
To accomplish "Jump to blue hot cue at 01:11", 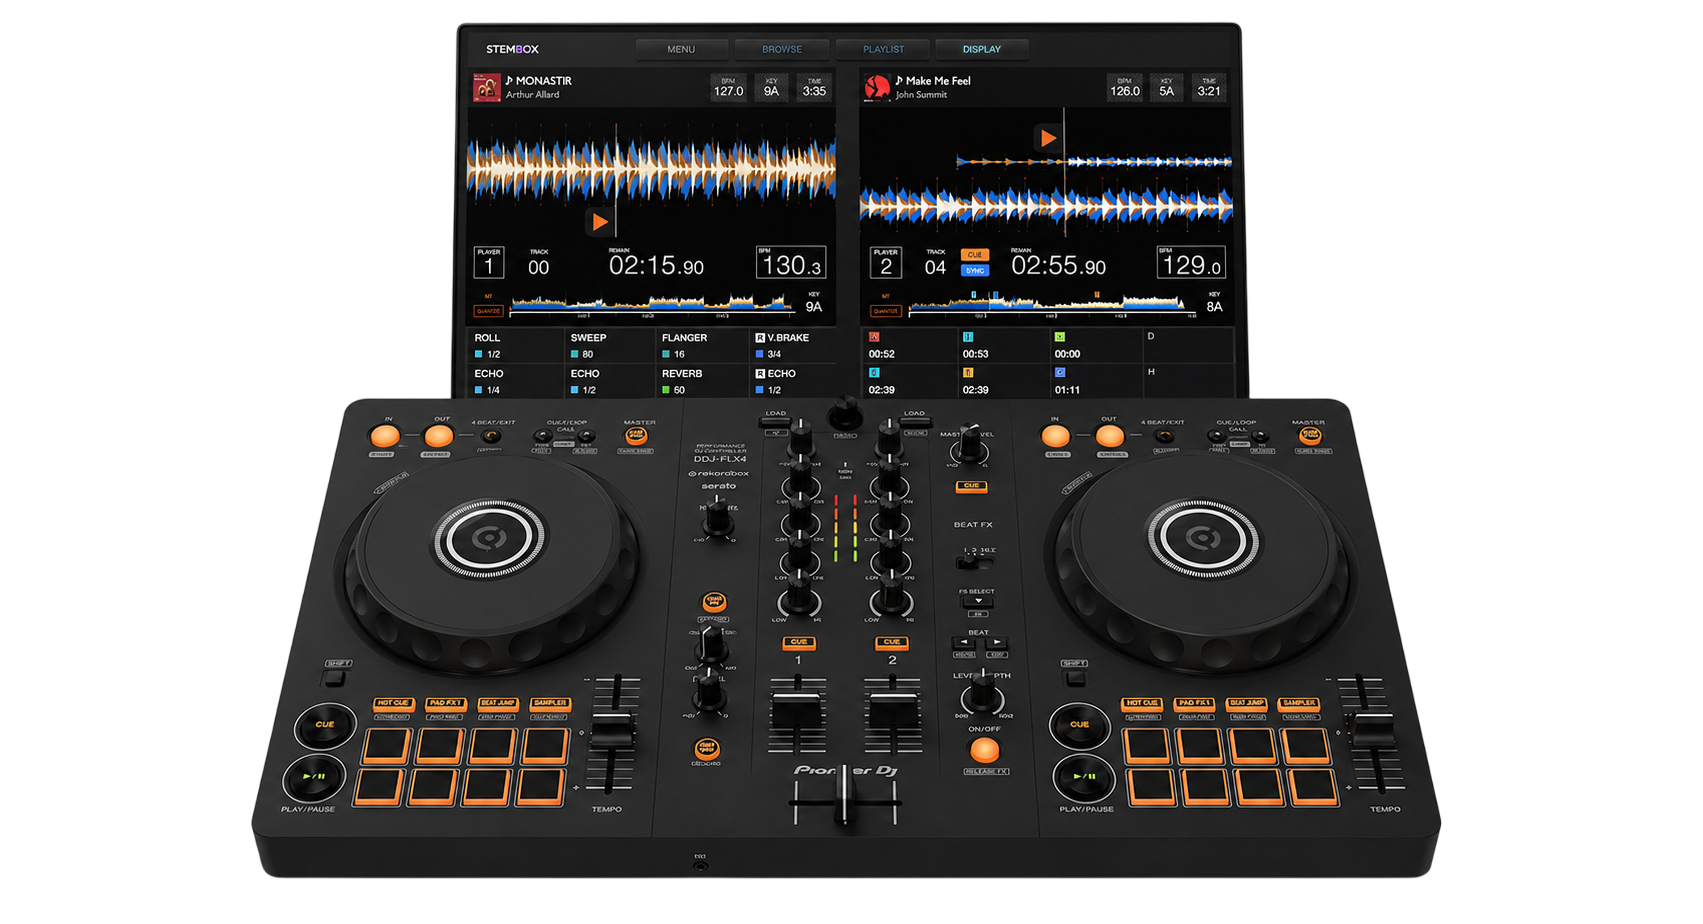I will [1095, 382].
